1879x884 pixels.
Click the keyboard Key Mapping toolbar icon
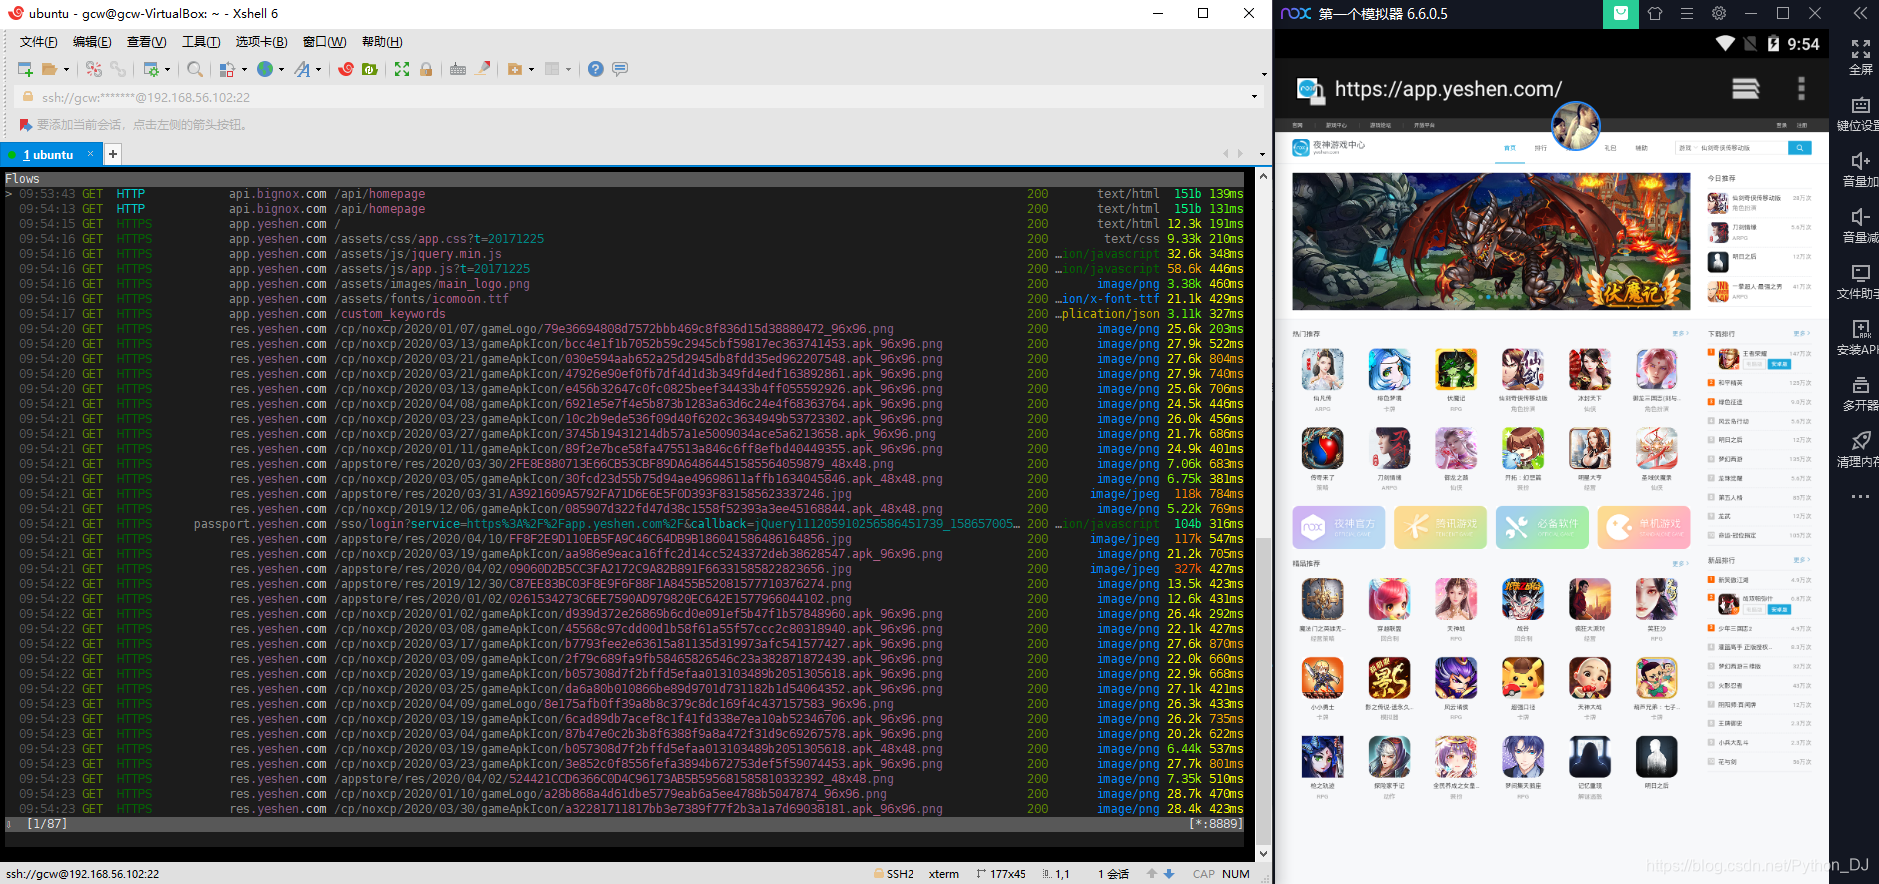[458, 69]
